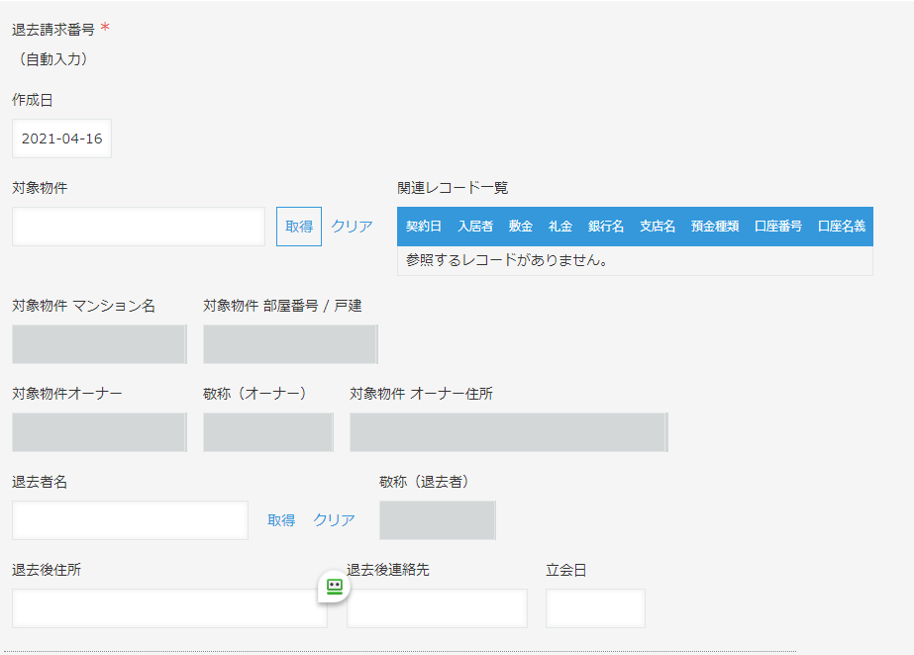Click the 預金種類 column header
914x655 pixels.
tap(715, 226)
